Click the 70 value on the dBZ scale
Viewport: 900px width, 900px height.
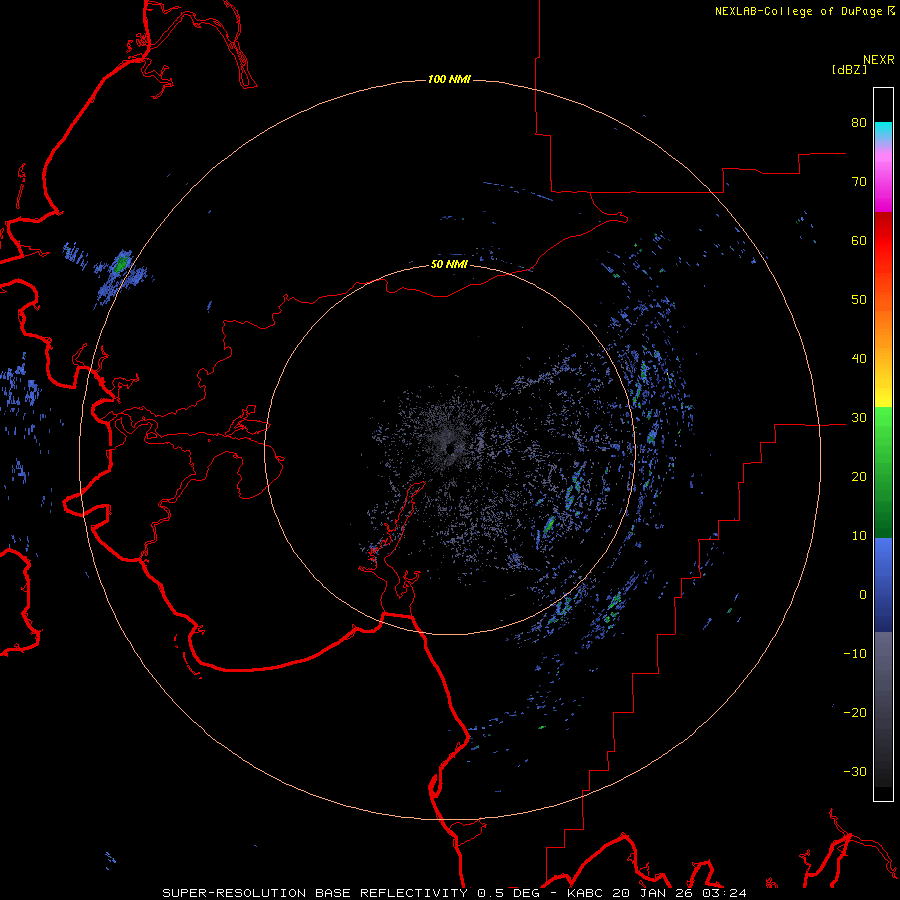(859, 181)
